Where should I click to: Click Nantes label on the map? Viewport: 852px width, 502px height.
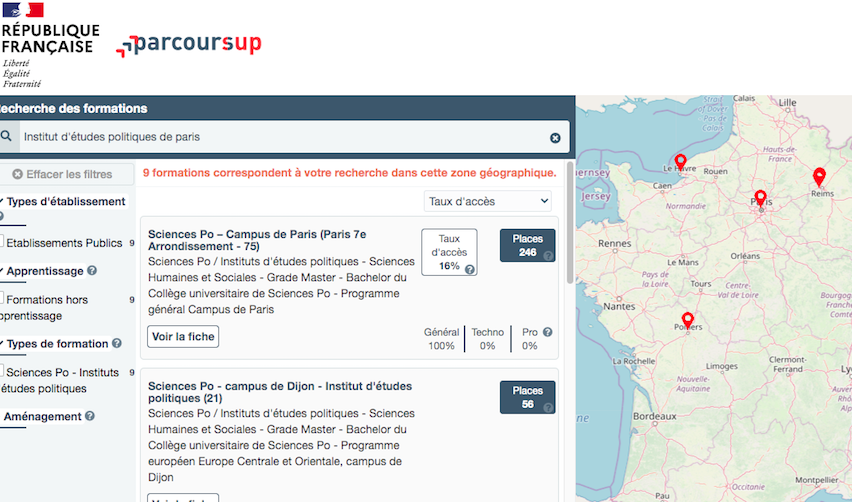[x=619, y=306]
